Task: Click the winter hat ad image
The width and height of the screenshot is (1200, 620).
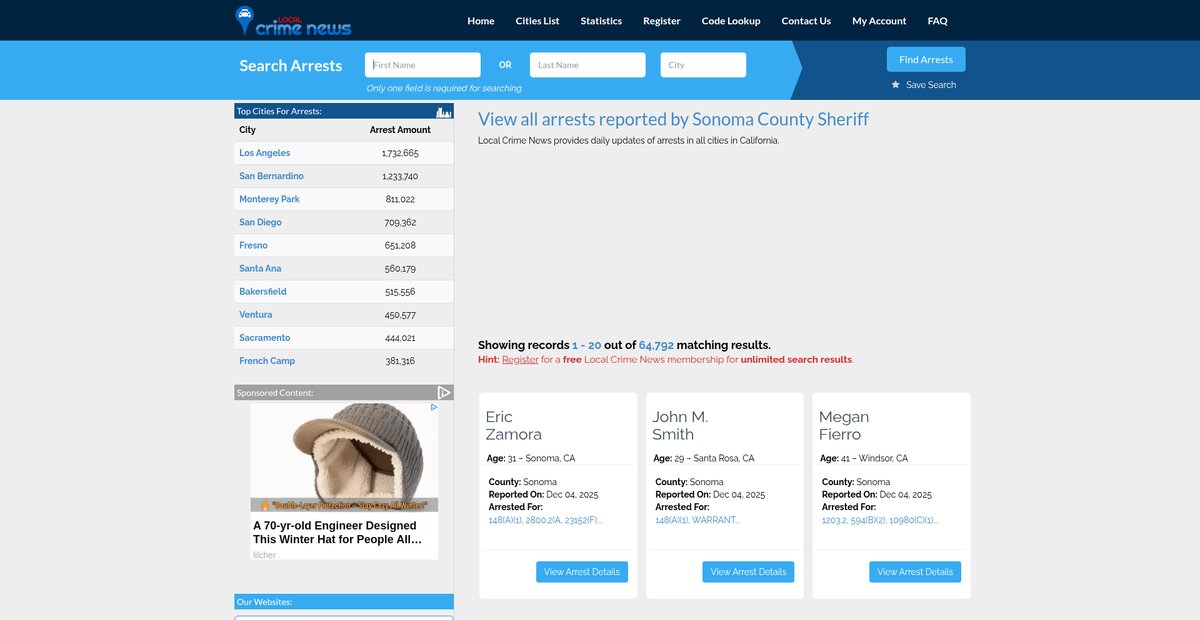Action: pos(344,457)
